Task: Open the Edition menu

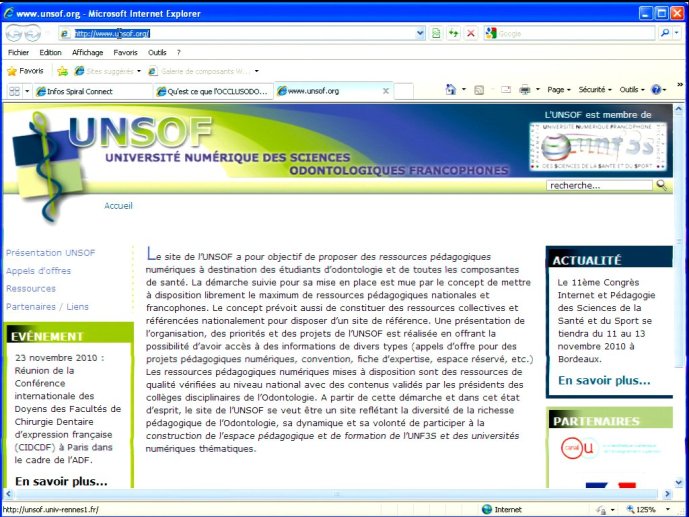Action: (51, 52)
